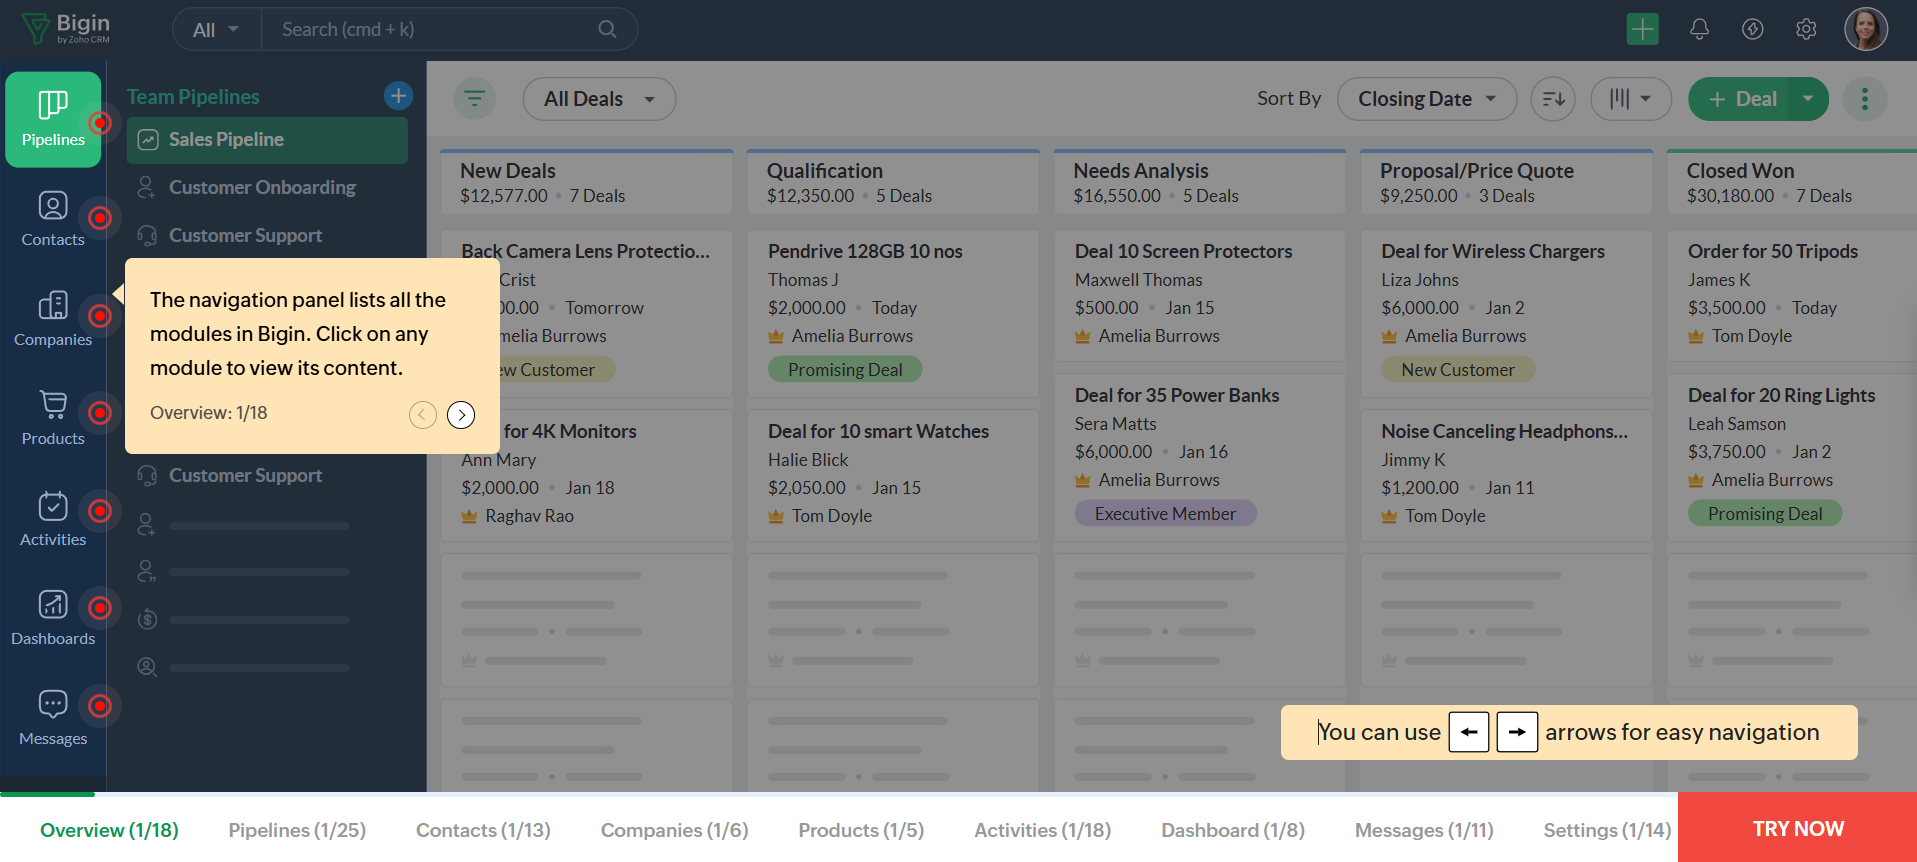Open the Contacts module in sidebar
Screen dimensions: 1917x862
pos(53,219)
